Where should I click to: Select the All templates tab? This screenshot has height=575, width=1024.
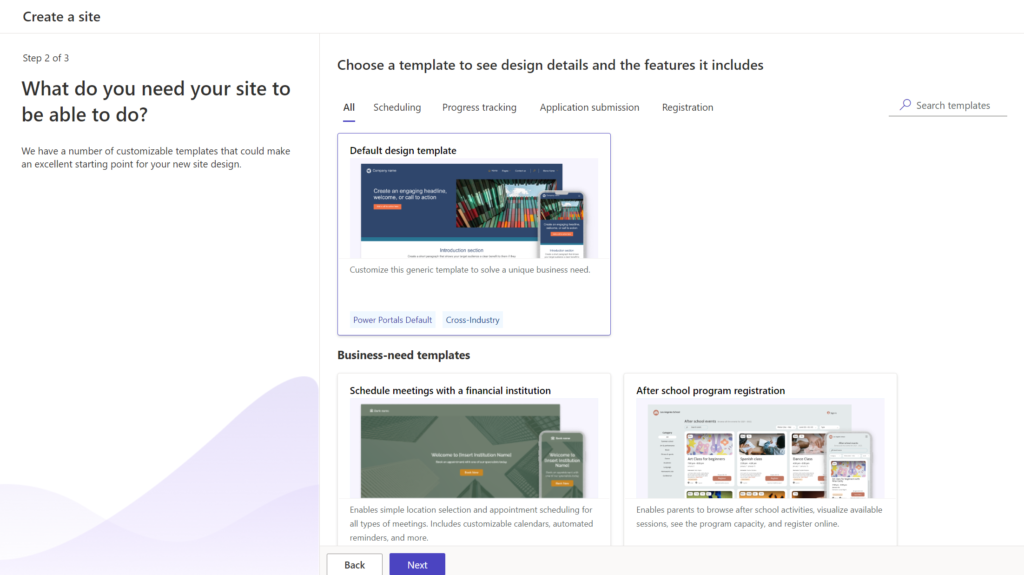[349, 107]
